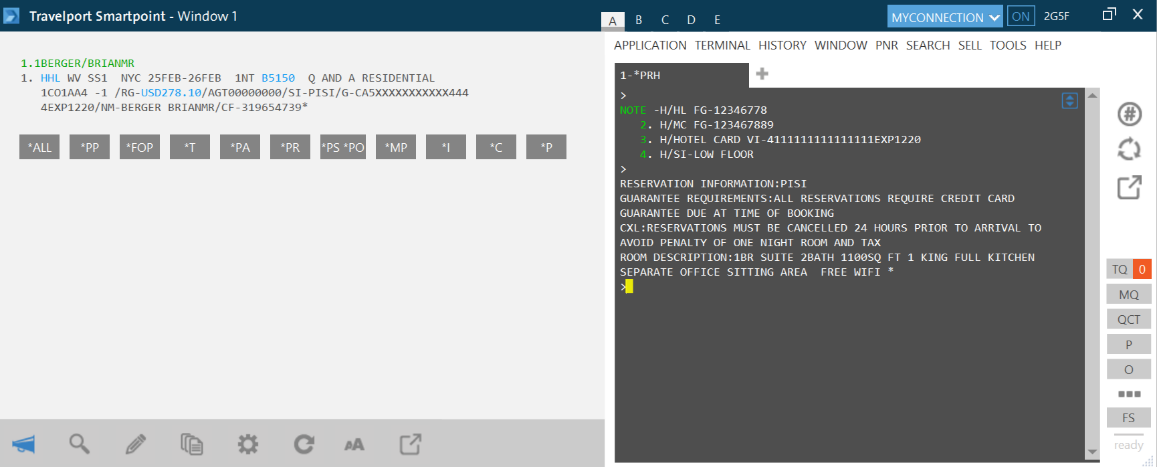Toggle the ON connection switch
The image size is (1157, 467).
pyautogui.click(x=1021, y=17)
